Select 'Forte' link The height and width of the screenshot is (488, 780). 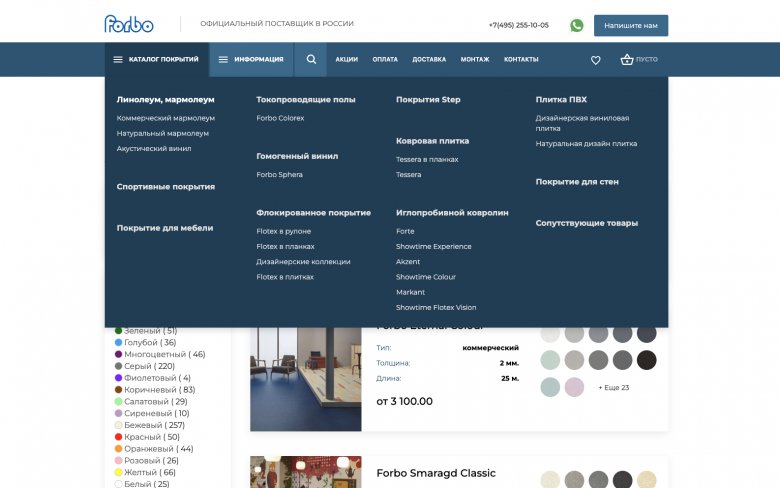[x=405, y=231]
